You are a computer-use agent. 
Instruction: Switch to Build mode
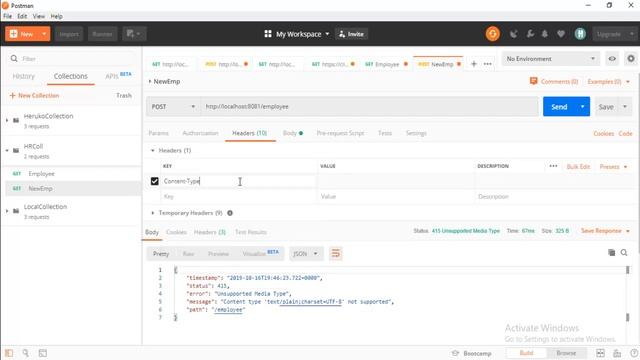tap(527, 353)
